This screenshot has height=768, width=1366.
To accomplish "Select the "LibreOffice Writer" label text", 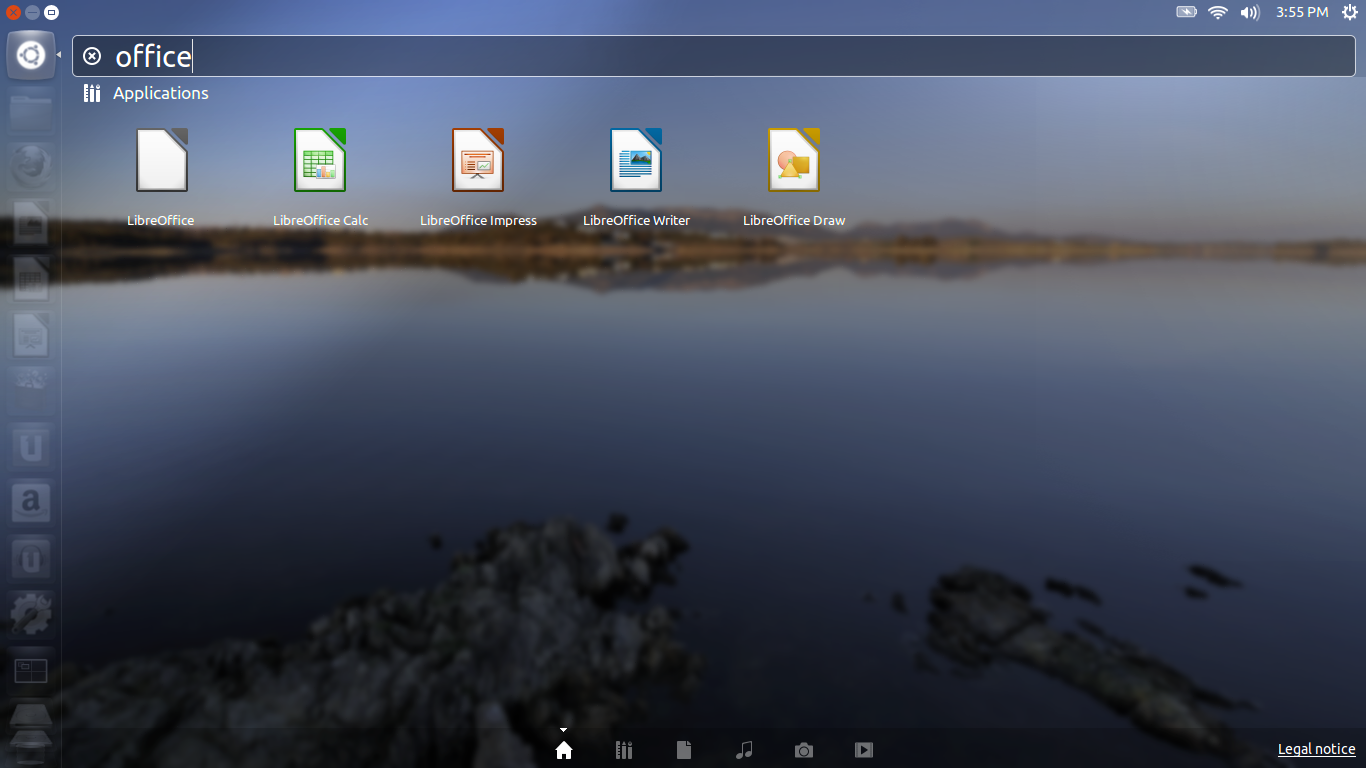I will tap(636, 220).
